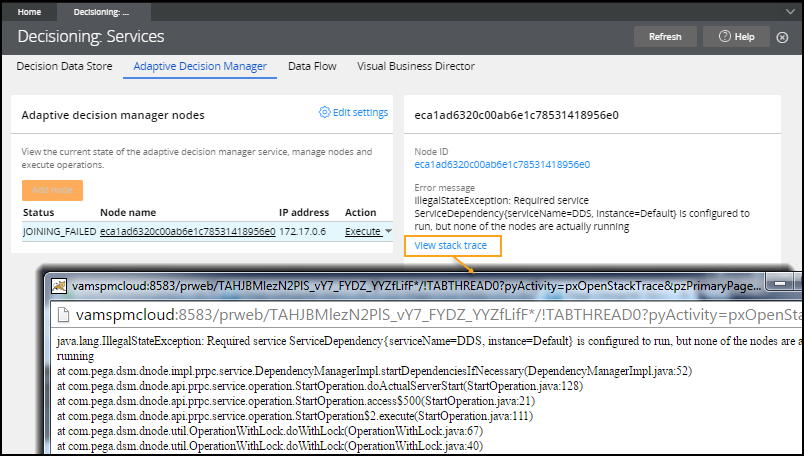Screen dimensions: 804x456
Task: Select the Adaptive Decision Manager tab
Action: click(x=200, y=66)
